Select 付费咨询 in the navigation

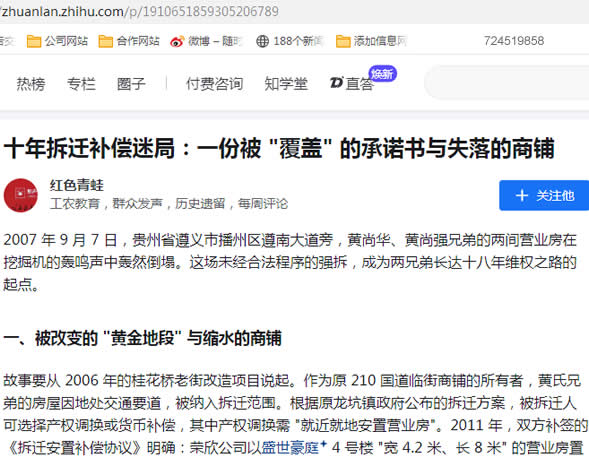214,83
